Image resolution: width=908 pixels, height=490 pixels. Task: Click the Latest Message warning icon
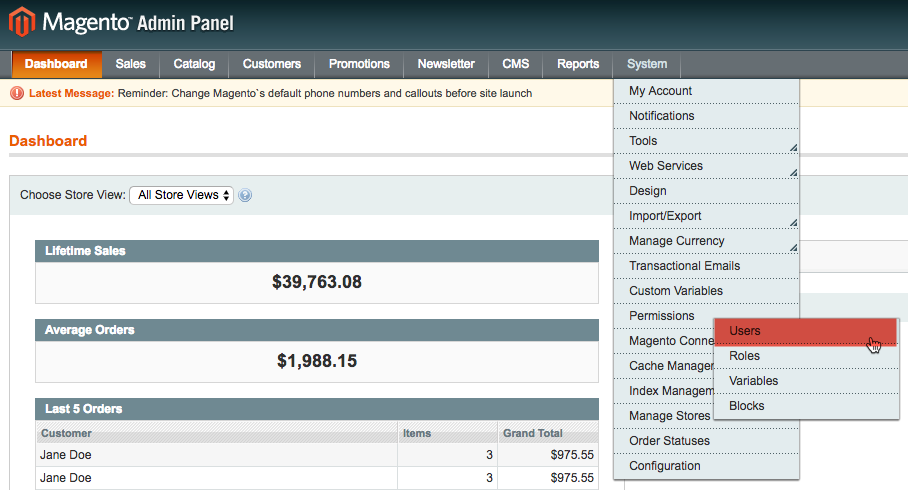coord(17,93)
